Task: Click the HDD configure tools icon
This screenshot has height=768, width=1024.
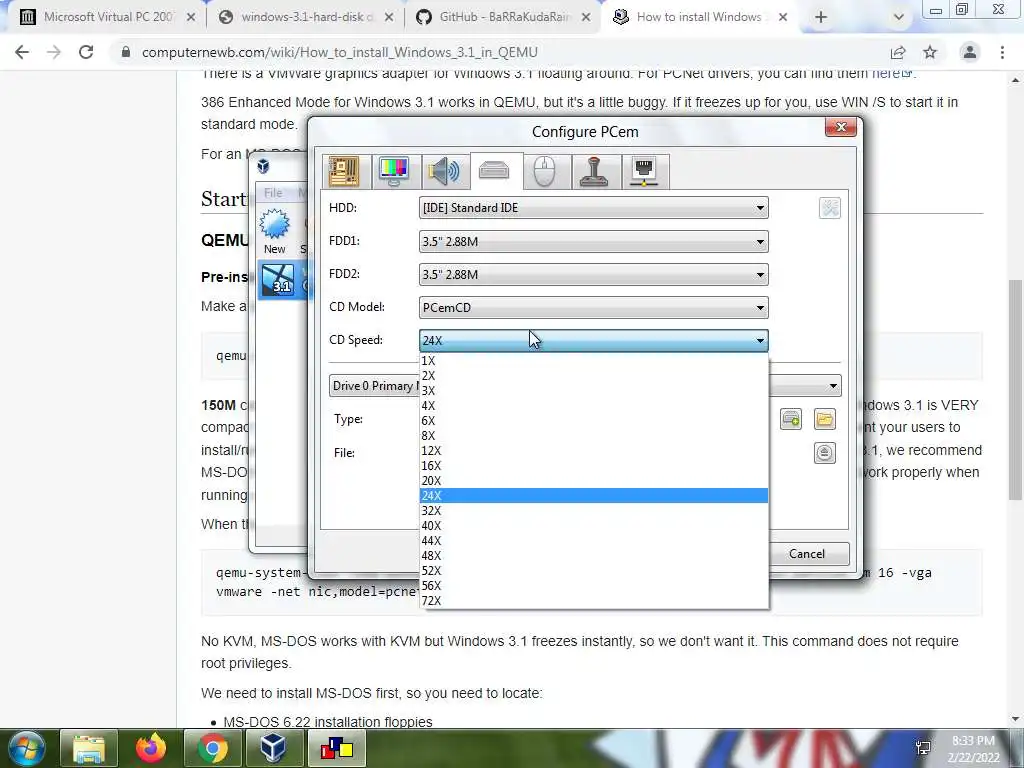Action: [x=829, y=208]
